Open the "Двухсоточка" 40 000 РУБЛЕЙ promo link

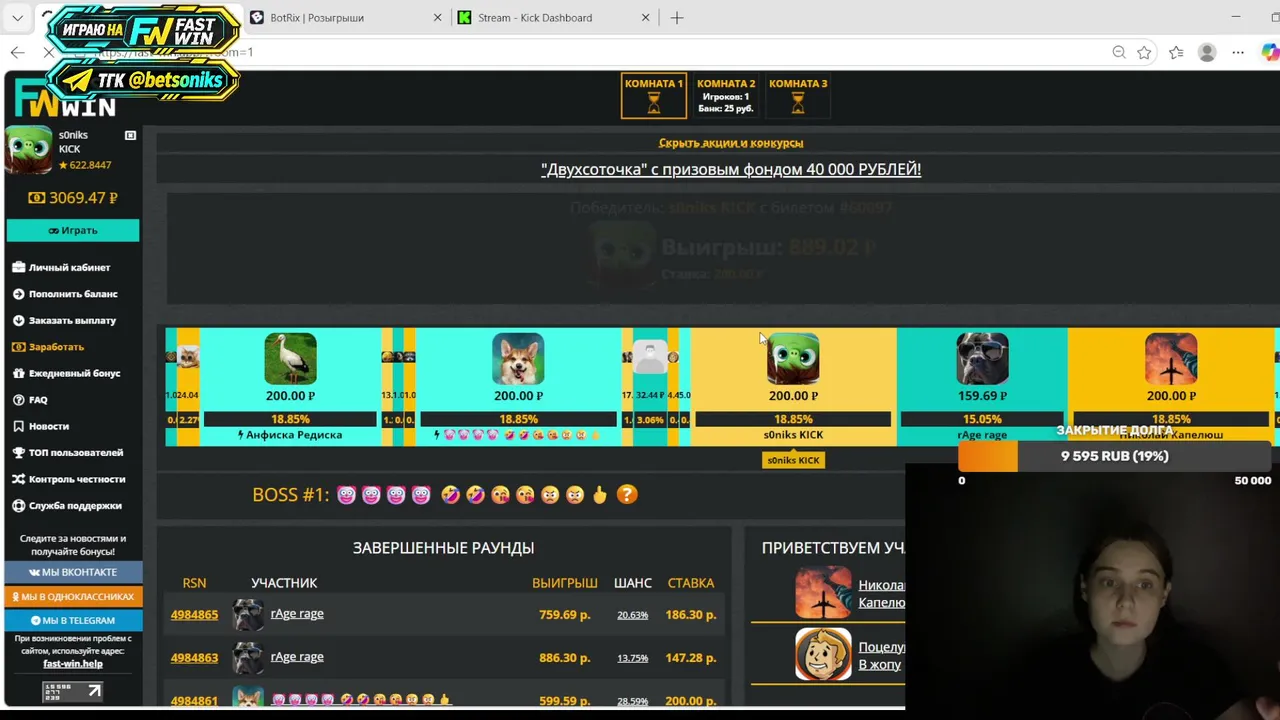click(x=731, y=170)
